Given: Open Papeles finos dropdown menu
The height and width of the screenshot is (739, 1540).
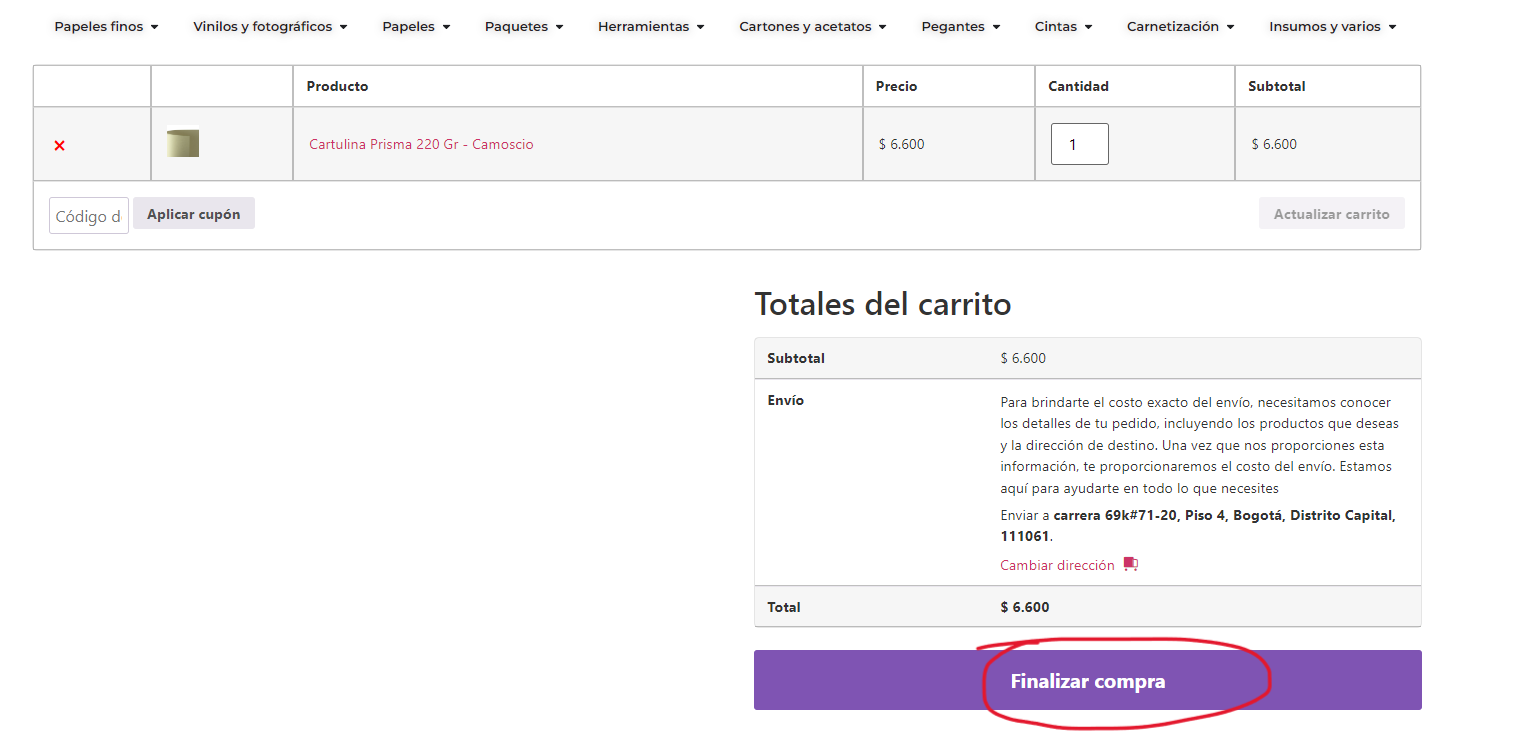Looking at the screenshot, I should pos(106,27).
